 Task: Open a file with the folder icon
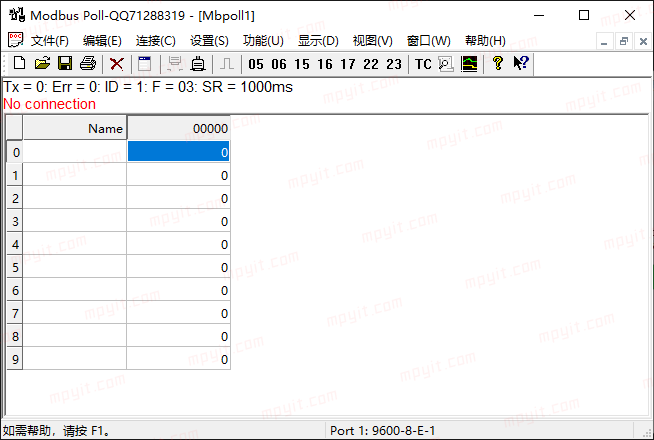point(42,64)
